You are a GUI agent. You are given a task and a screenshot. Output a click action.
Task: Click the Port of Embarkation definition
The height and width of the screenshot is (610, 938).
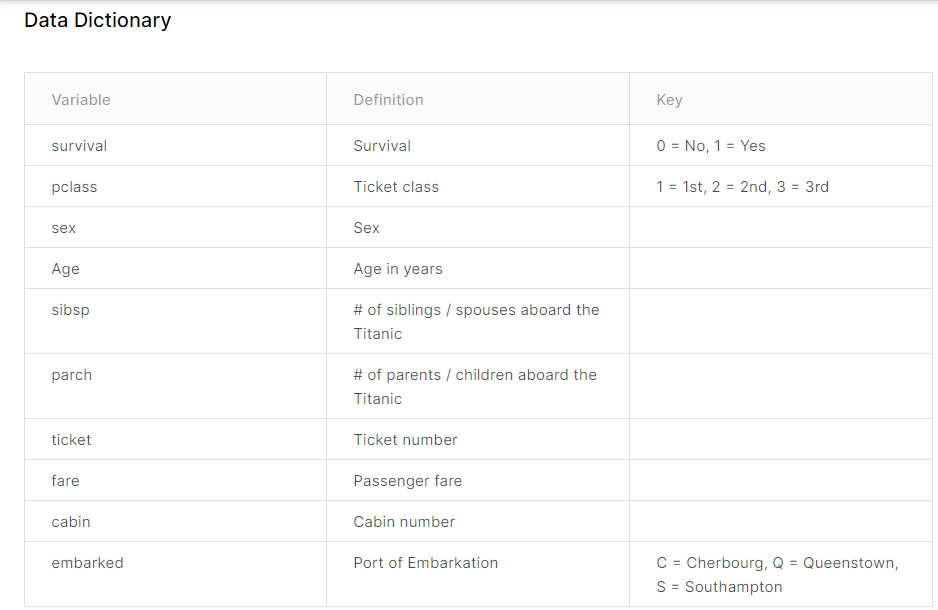tap(425, 563)
